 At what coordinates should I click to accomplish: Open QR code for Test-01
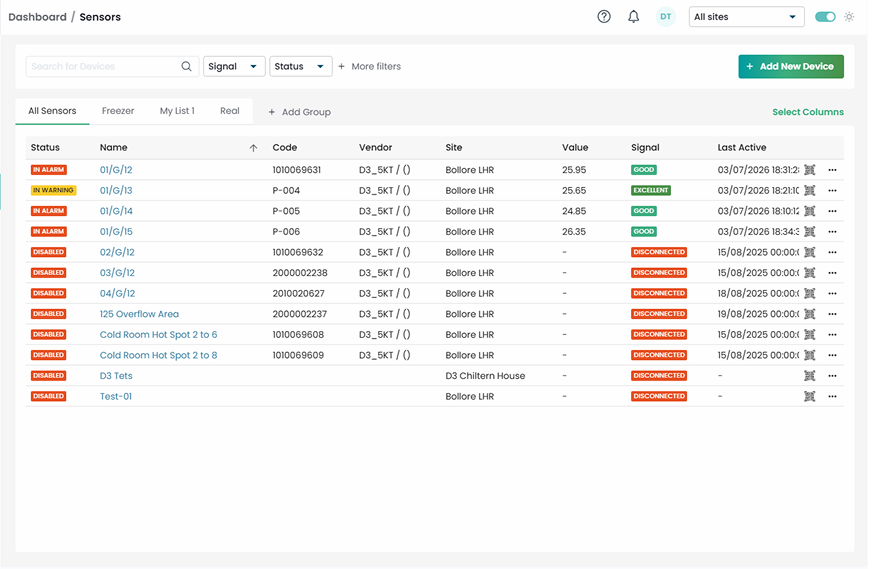point(809,397)
